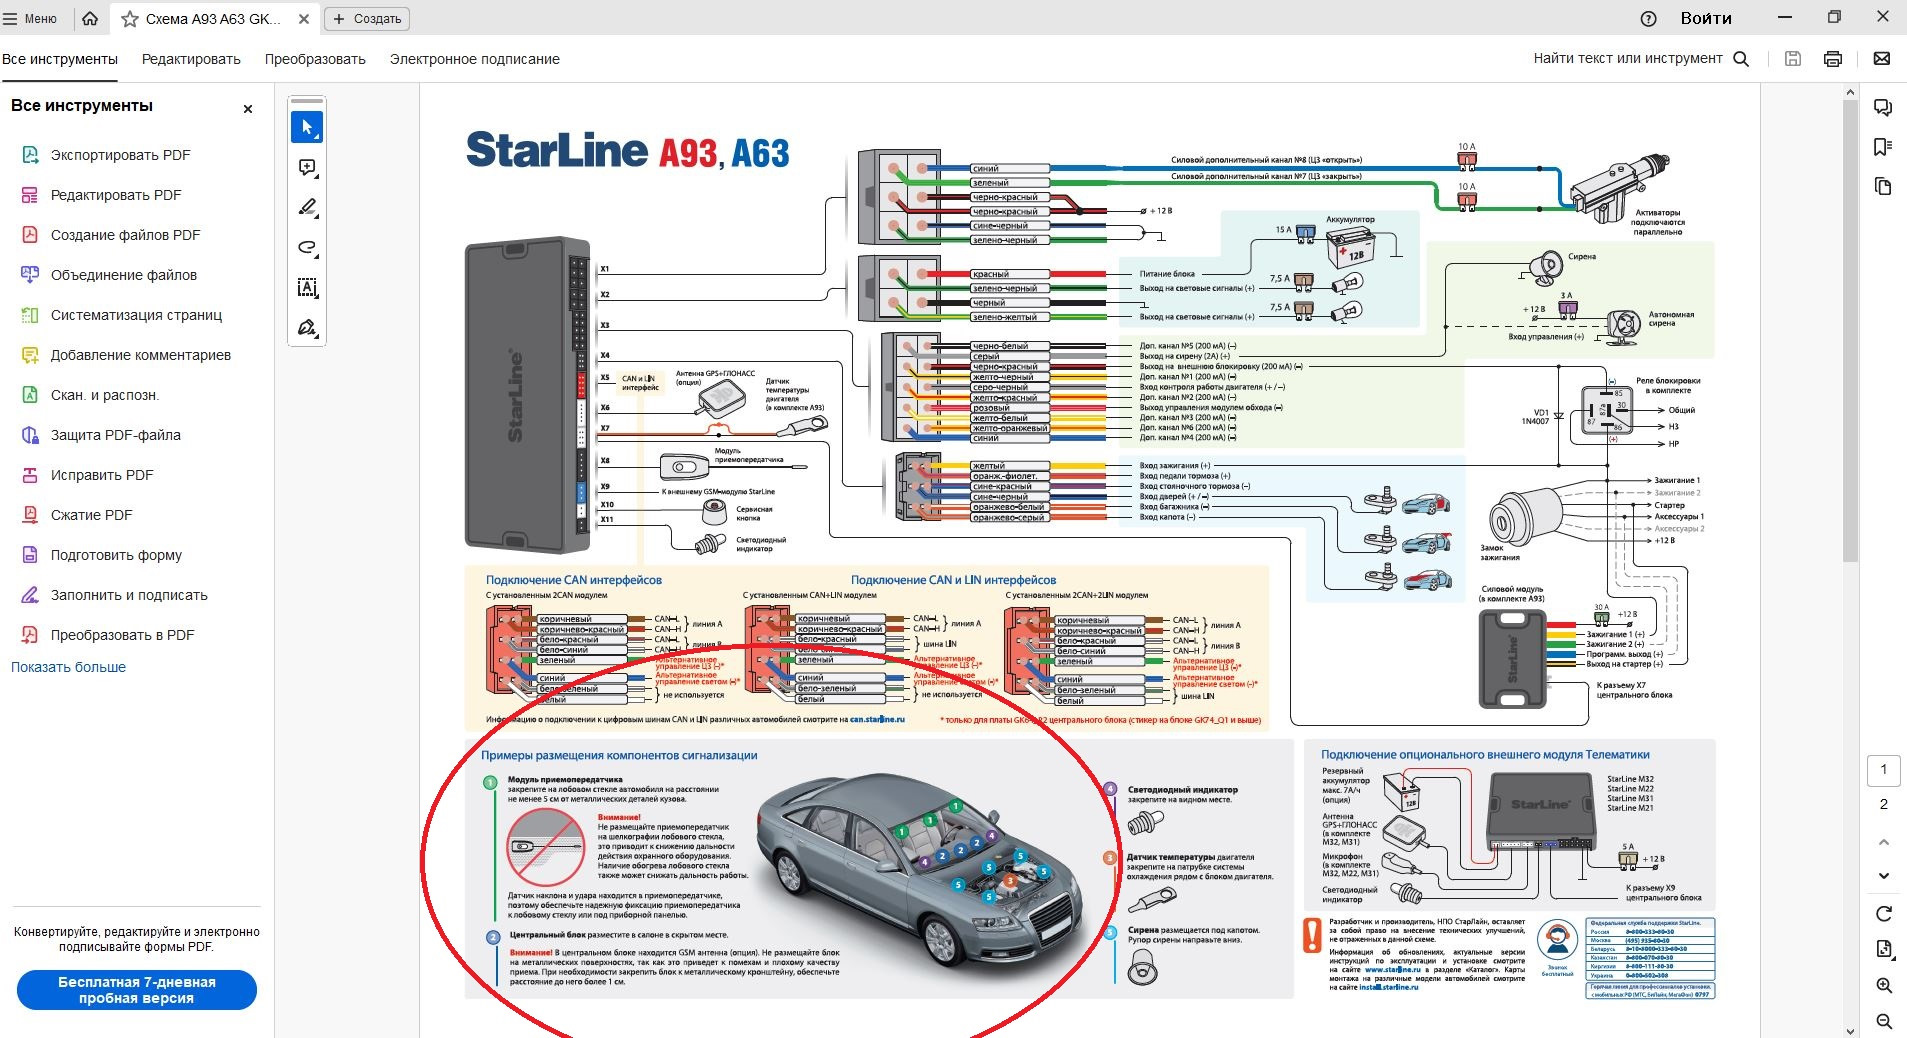Click the StarLine A93, A63 heading
Screen dimensions: 1907x1038
[627, 151]
